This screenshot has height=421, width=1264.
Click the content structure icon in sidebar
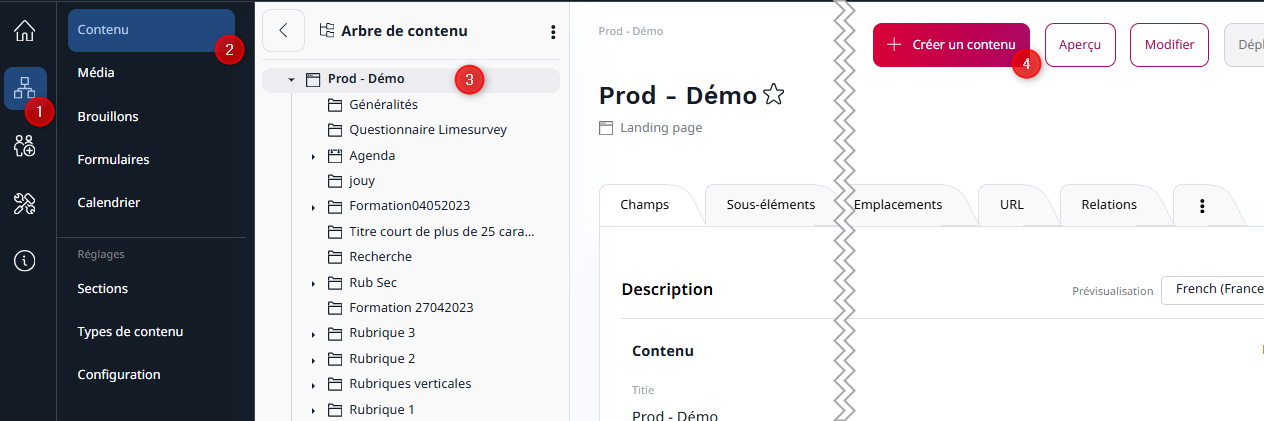pos(24,88)
